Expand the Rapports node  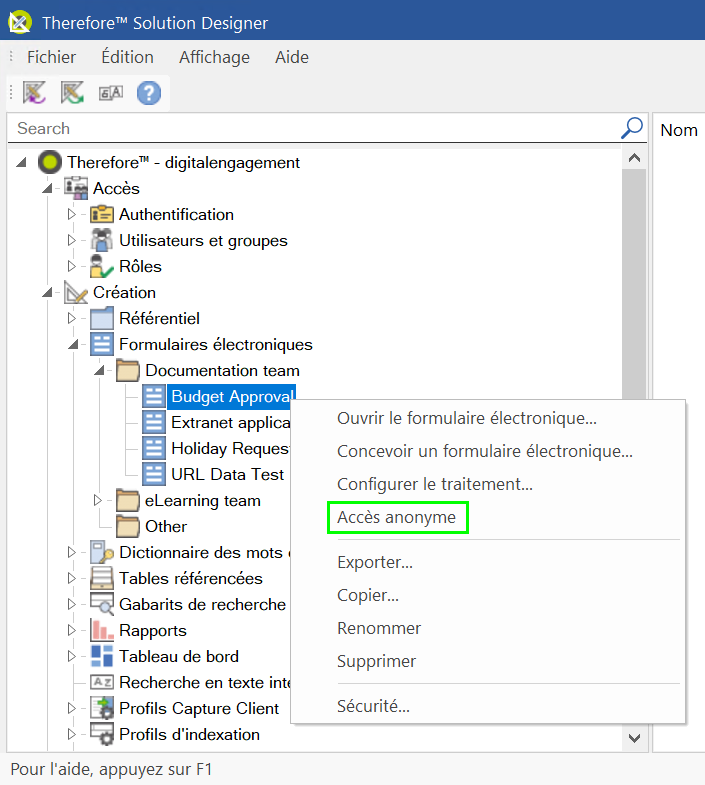click(72, 630)
